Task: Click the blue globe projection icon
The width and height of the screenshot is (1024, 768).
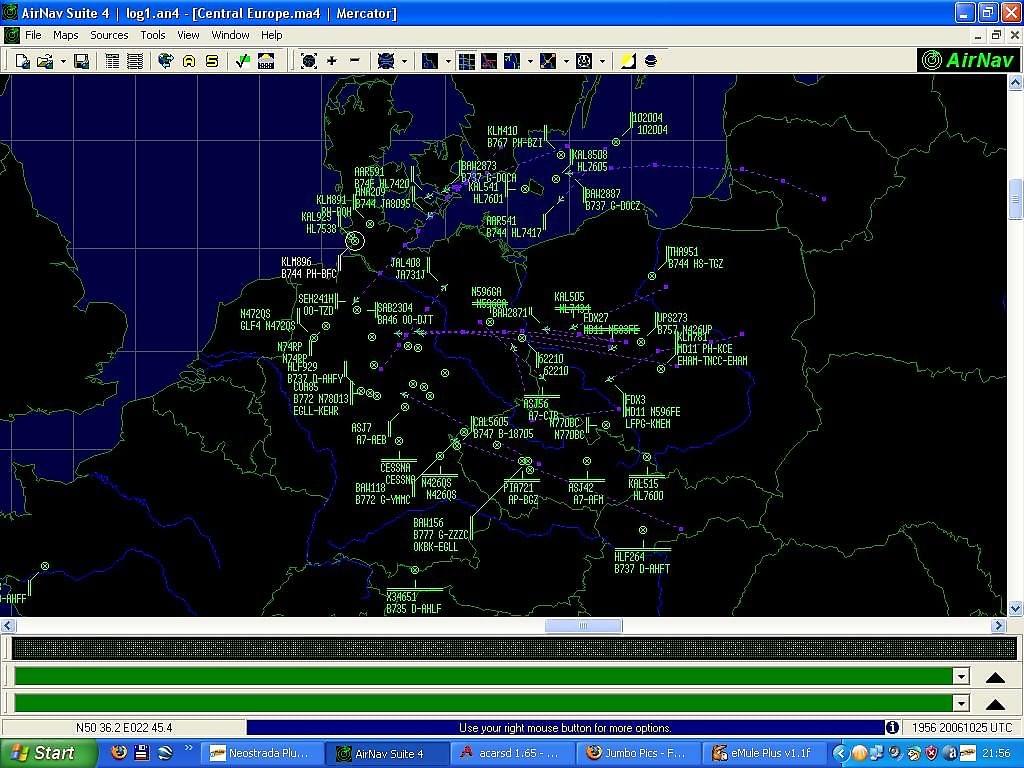Action: [386, 61]
